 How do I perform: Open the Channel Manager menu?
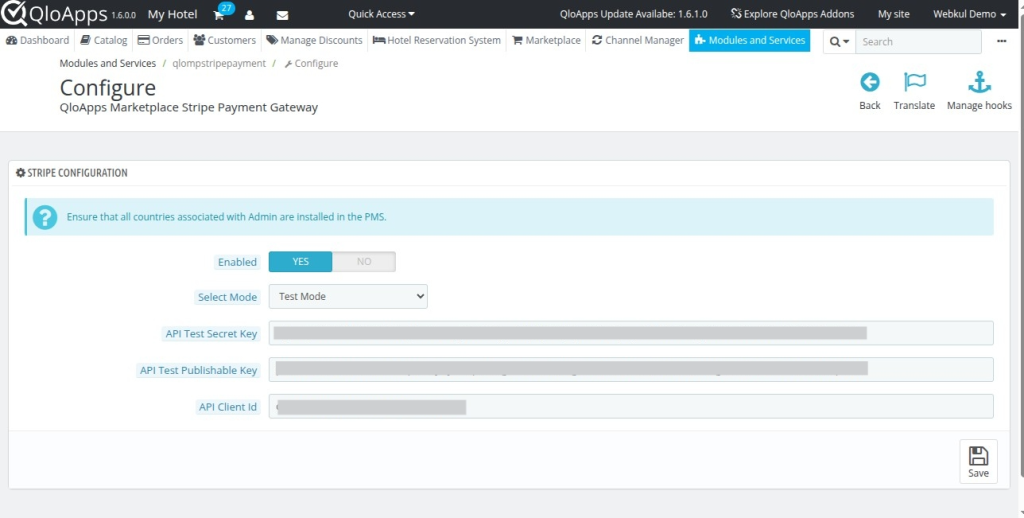coord(637,40)
